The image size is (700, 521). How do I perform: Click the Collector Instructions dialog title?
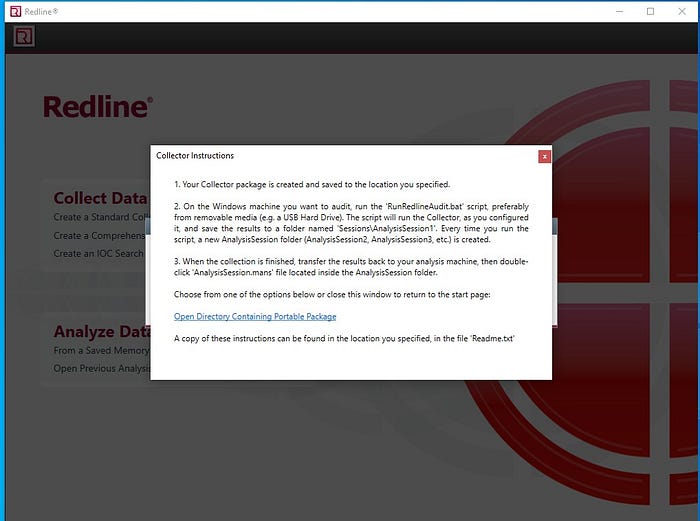point(195,156)
